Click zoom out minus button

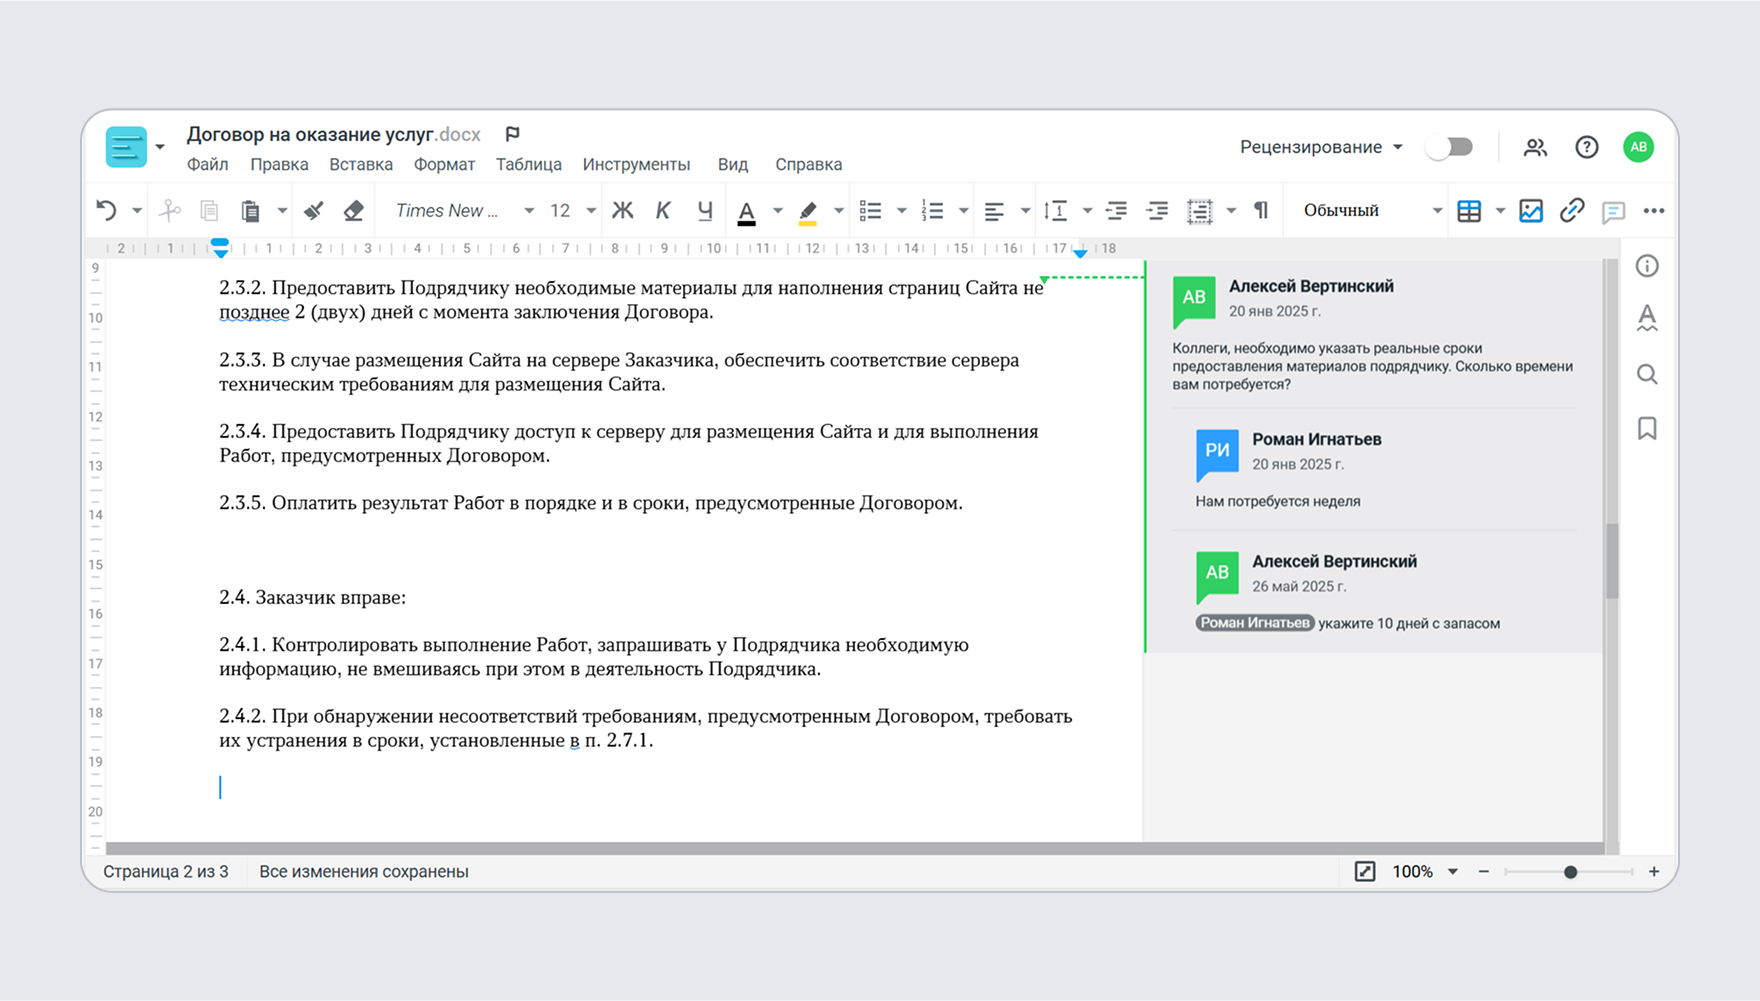point(1484,871)
